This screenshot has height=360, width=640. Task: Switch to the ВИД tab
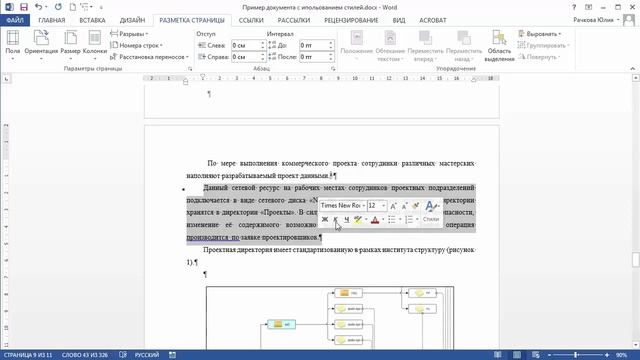[x=399, y=20]
